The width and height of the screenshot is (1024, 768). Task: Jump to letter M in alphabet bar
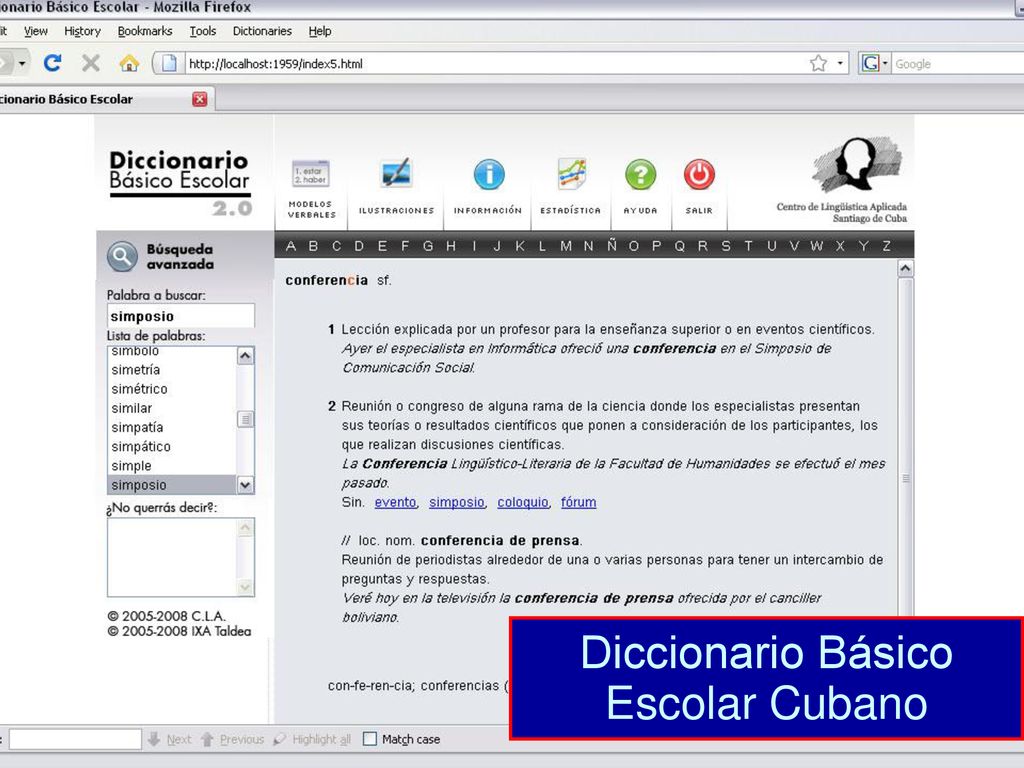(x=566, y=246)
